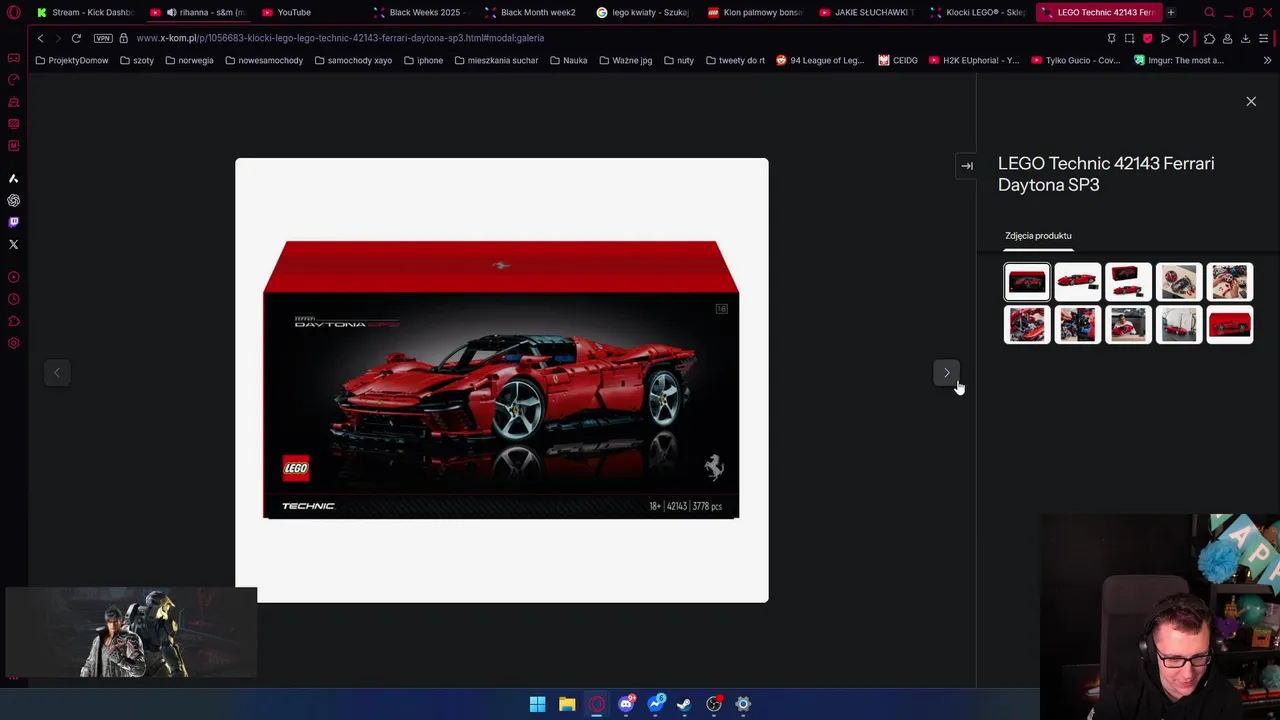The width and height of the screenshot is (1280, 720).
Task: Open GX Corner gamepad icon in sidebar
Action: point(13,58)
